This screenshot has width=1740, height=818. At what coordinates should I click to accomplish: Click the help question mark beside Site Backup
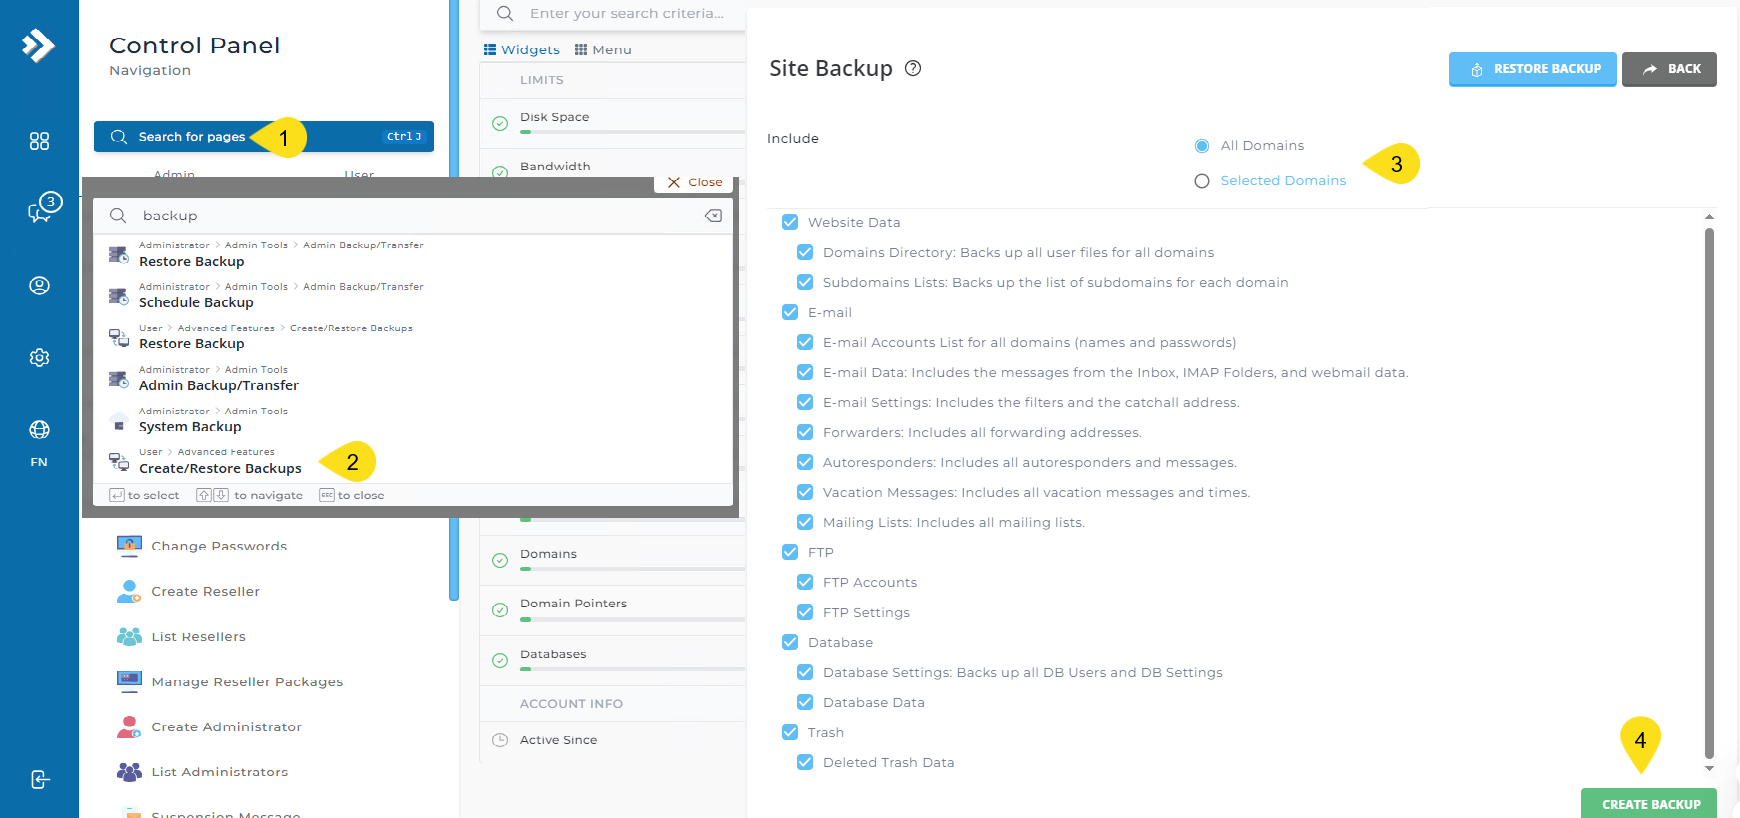pyautogui.click(x=913, y=68)
